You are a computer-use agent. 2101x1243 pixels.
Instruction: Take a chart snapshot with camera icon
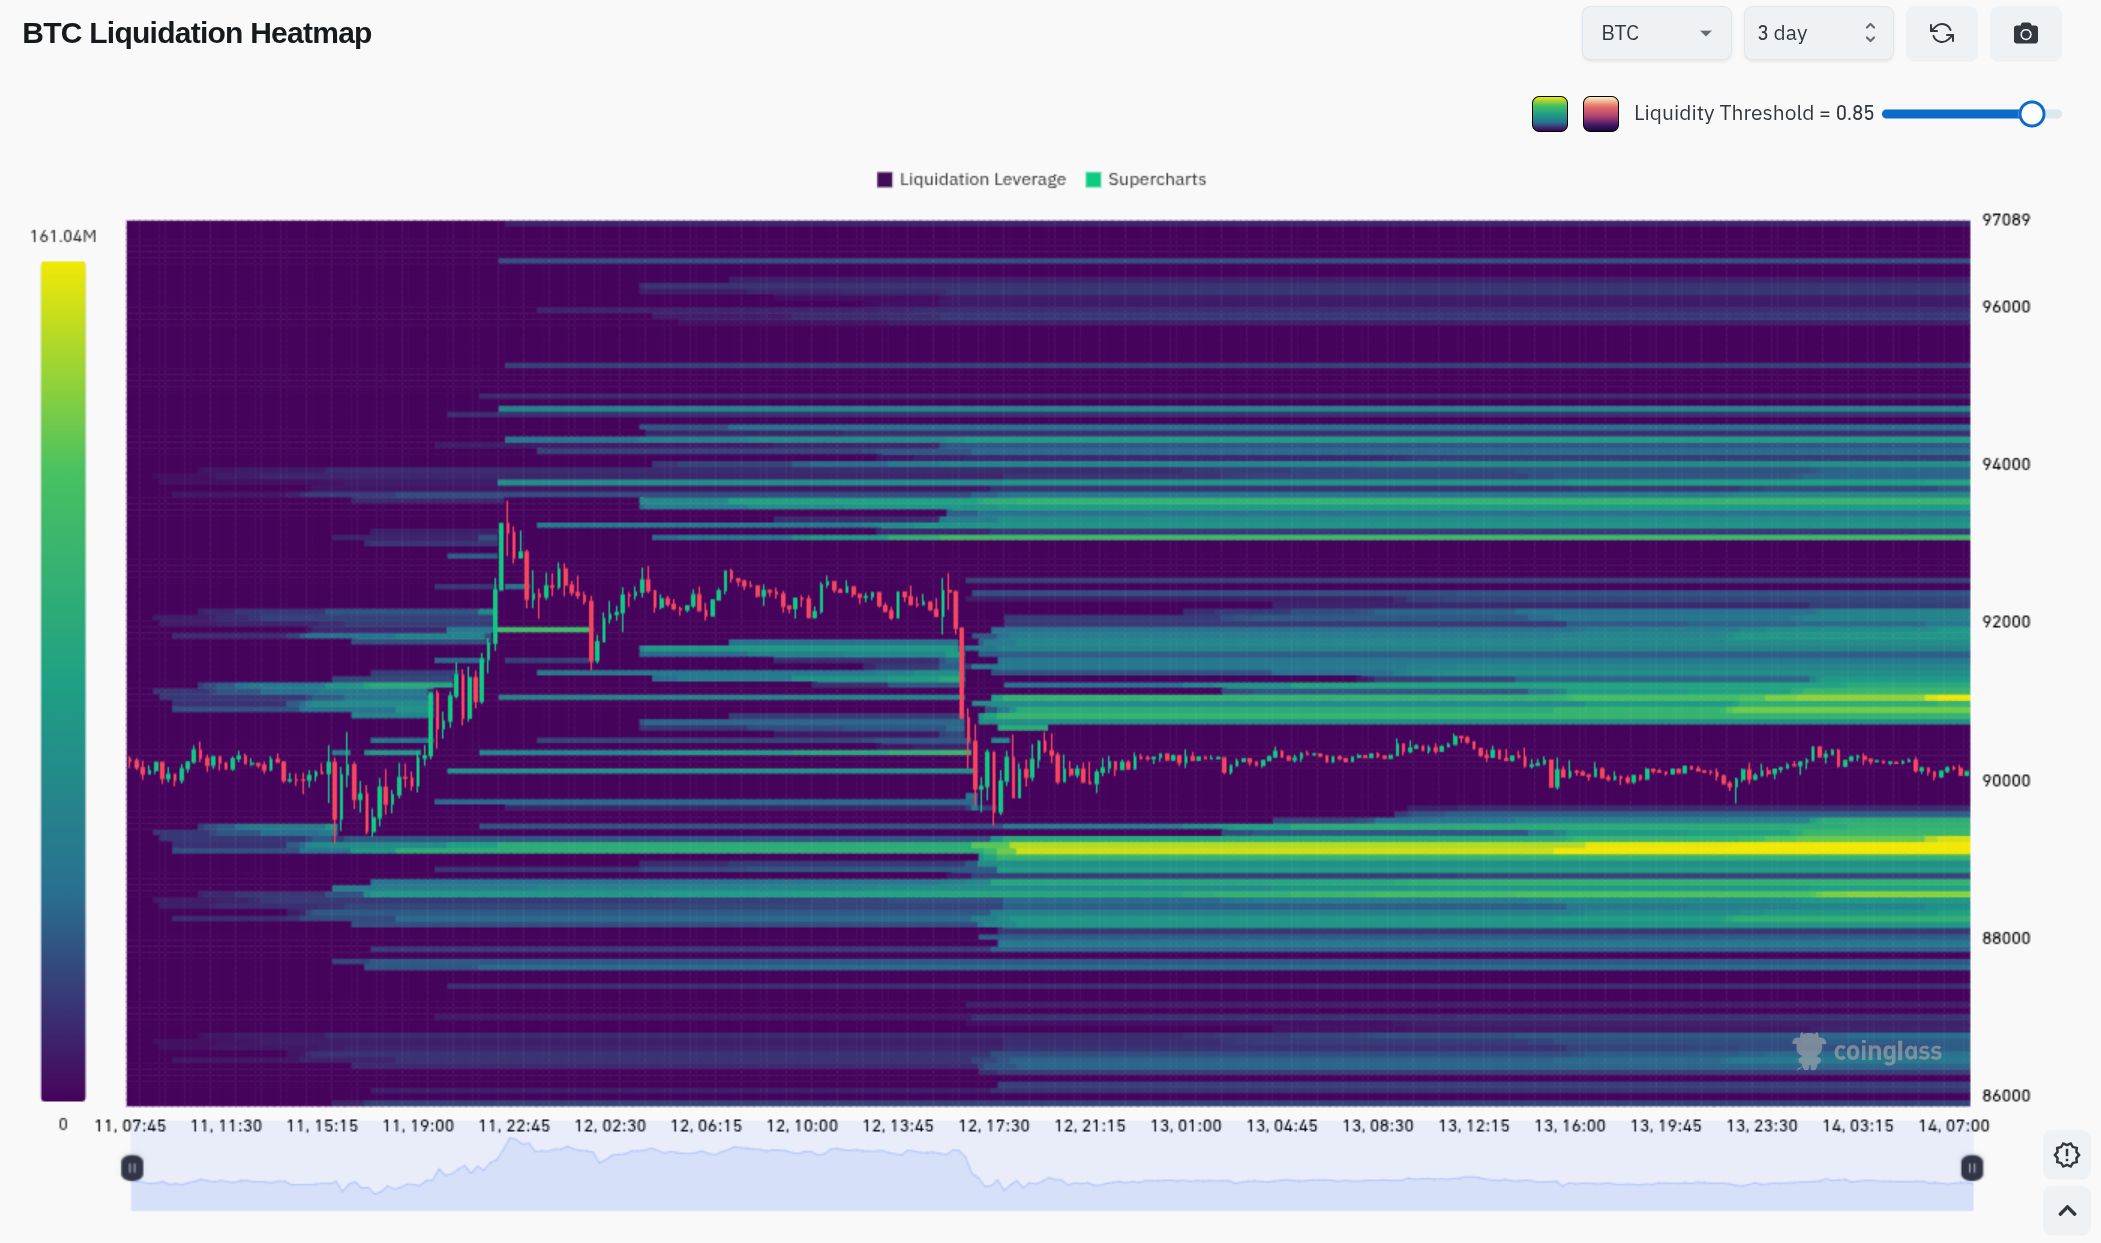tap(2025, 33)
